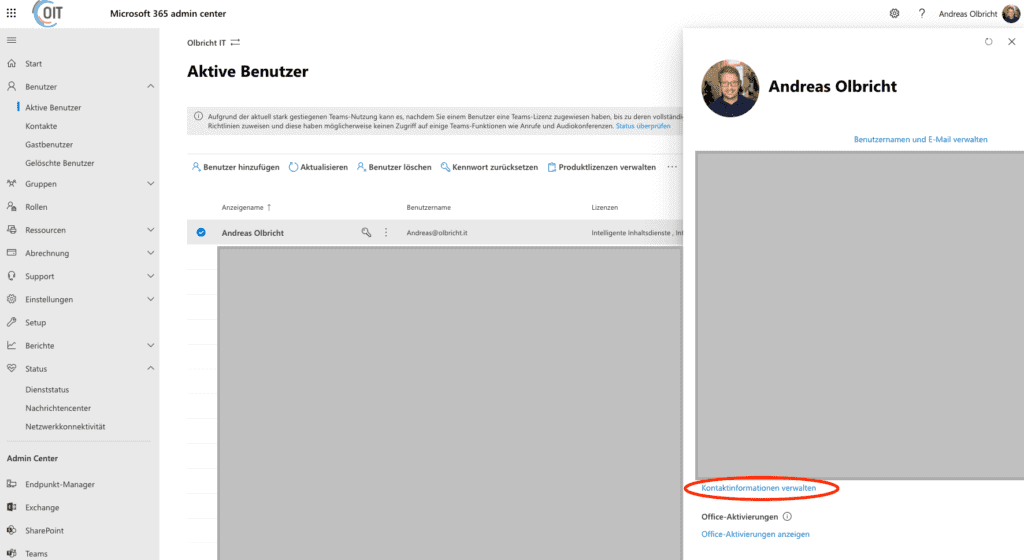Click the Teams icon

(x=11, y=553)
